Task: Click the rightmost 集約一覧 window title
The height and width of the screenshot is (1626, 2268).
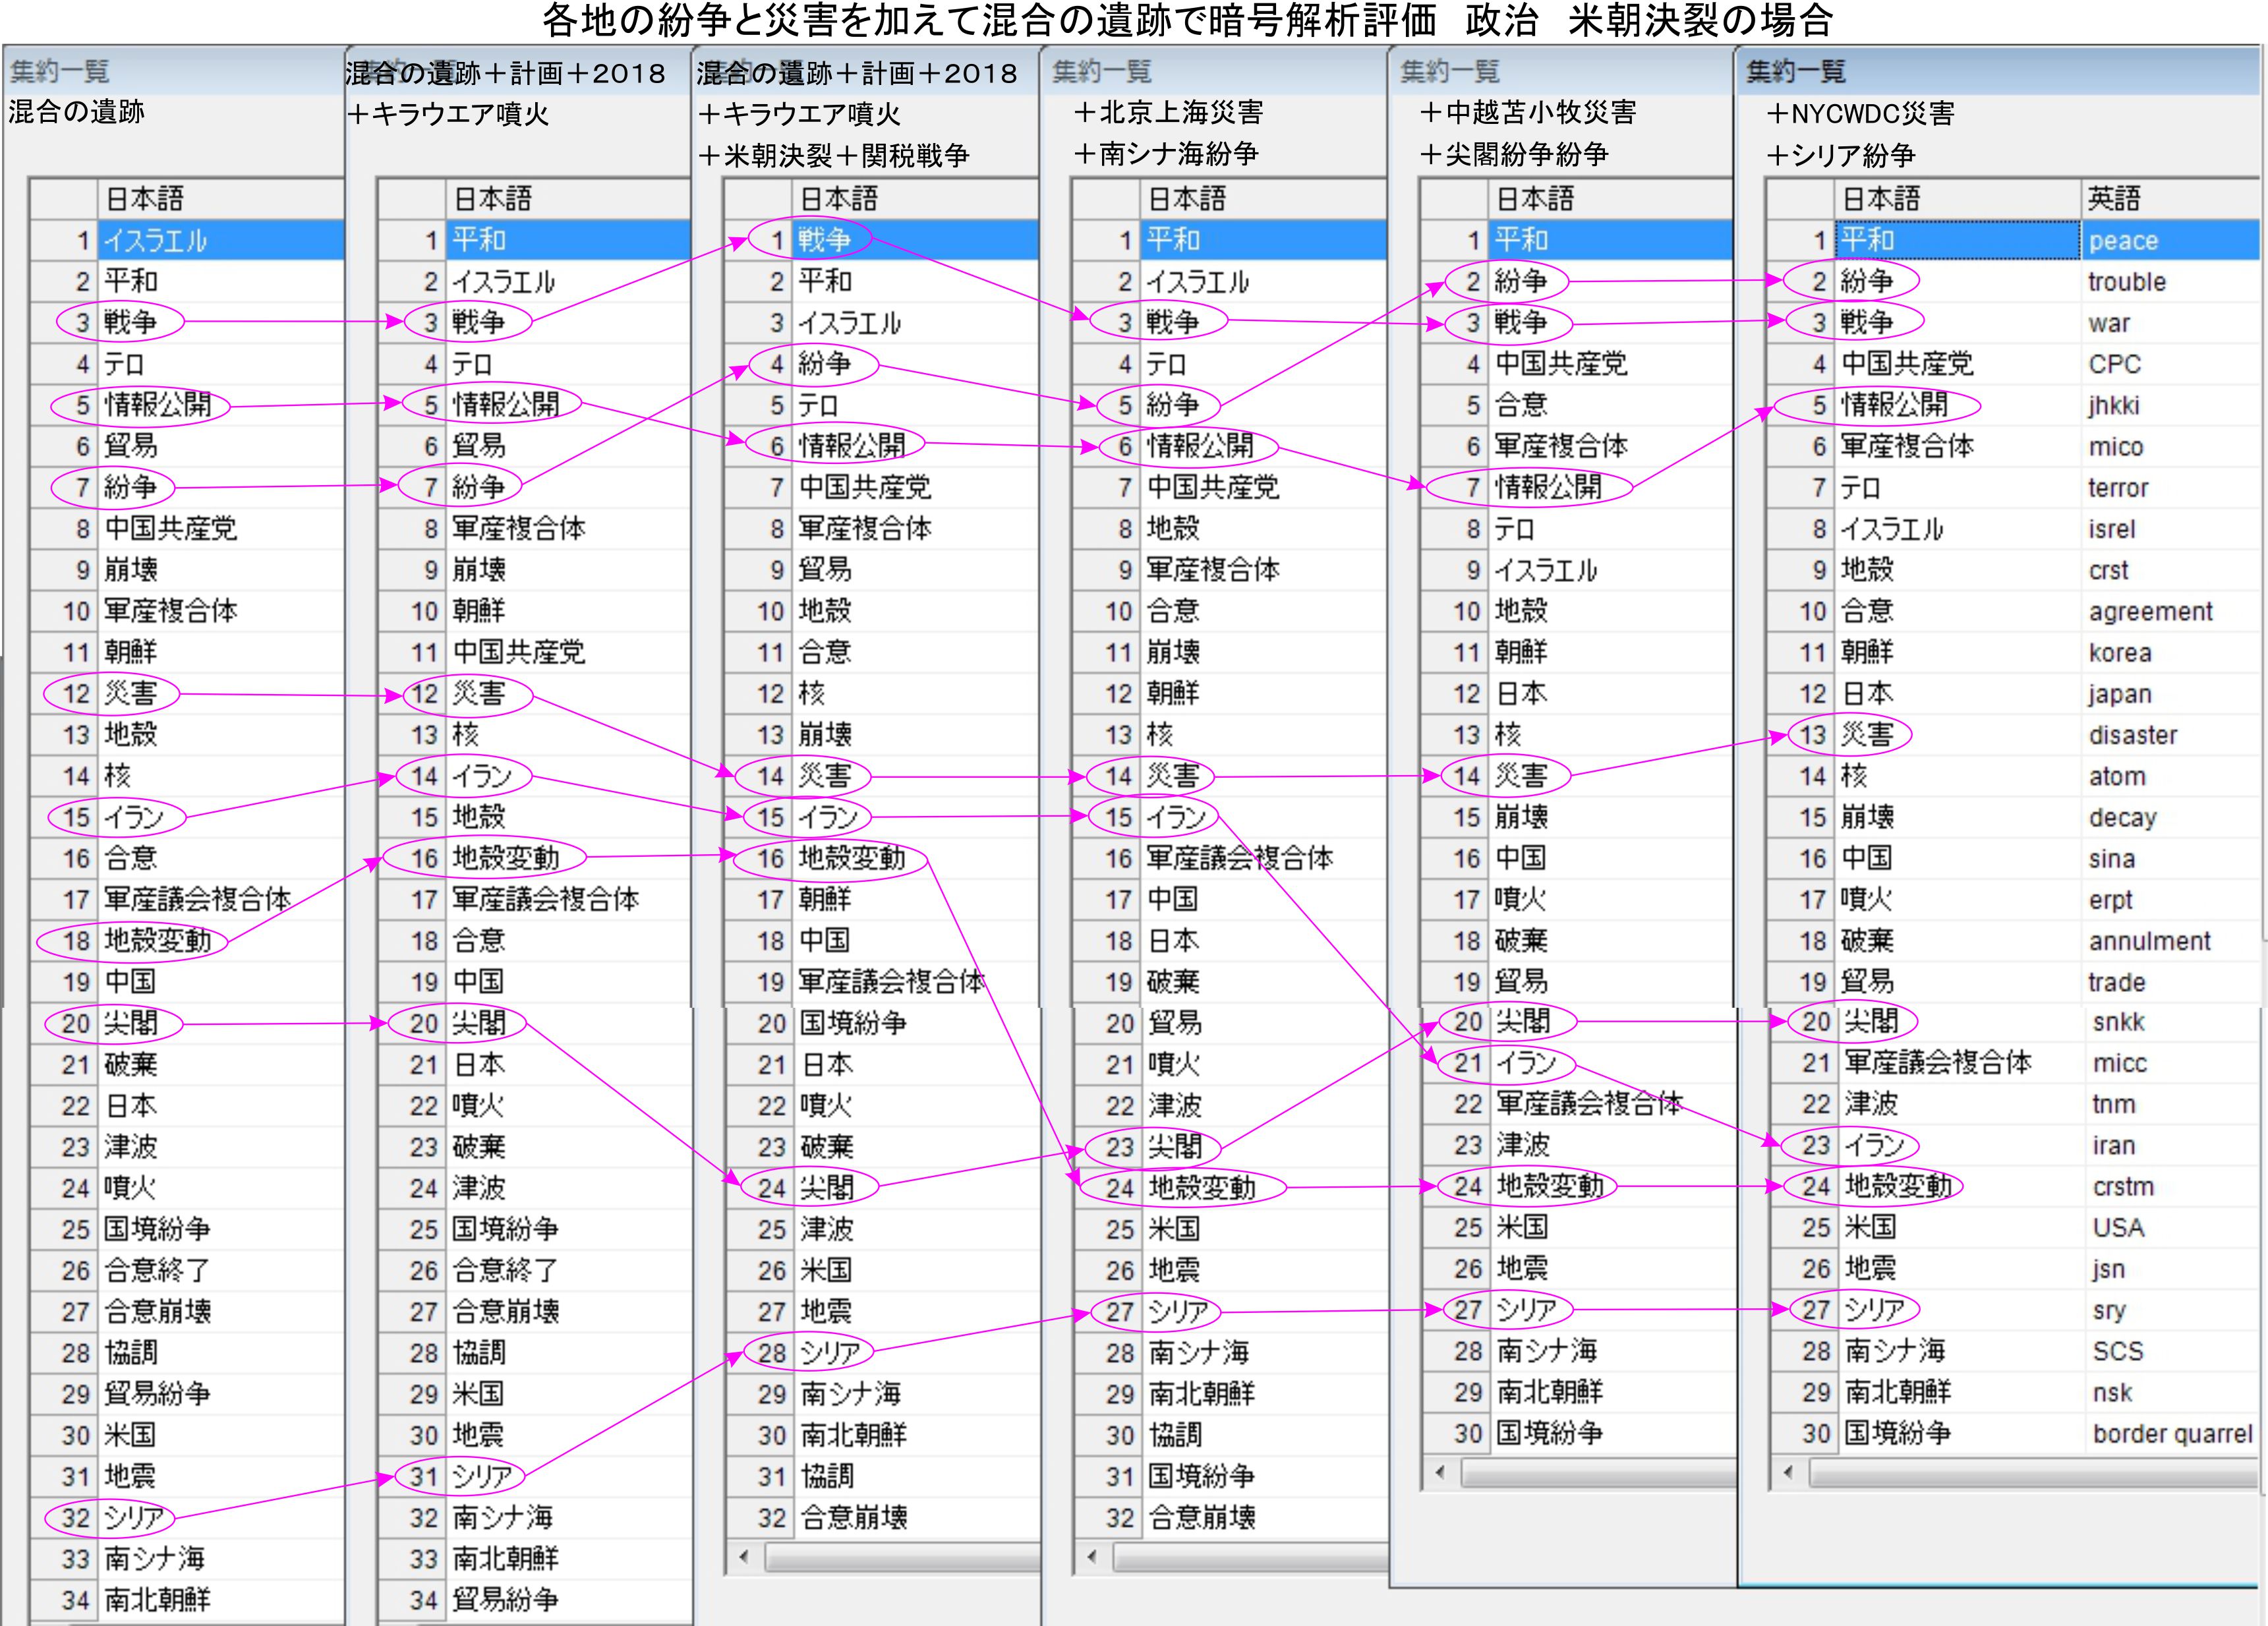Action: (1795, 71)
